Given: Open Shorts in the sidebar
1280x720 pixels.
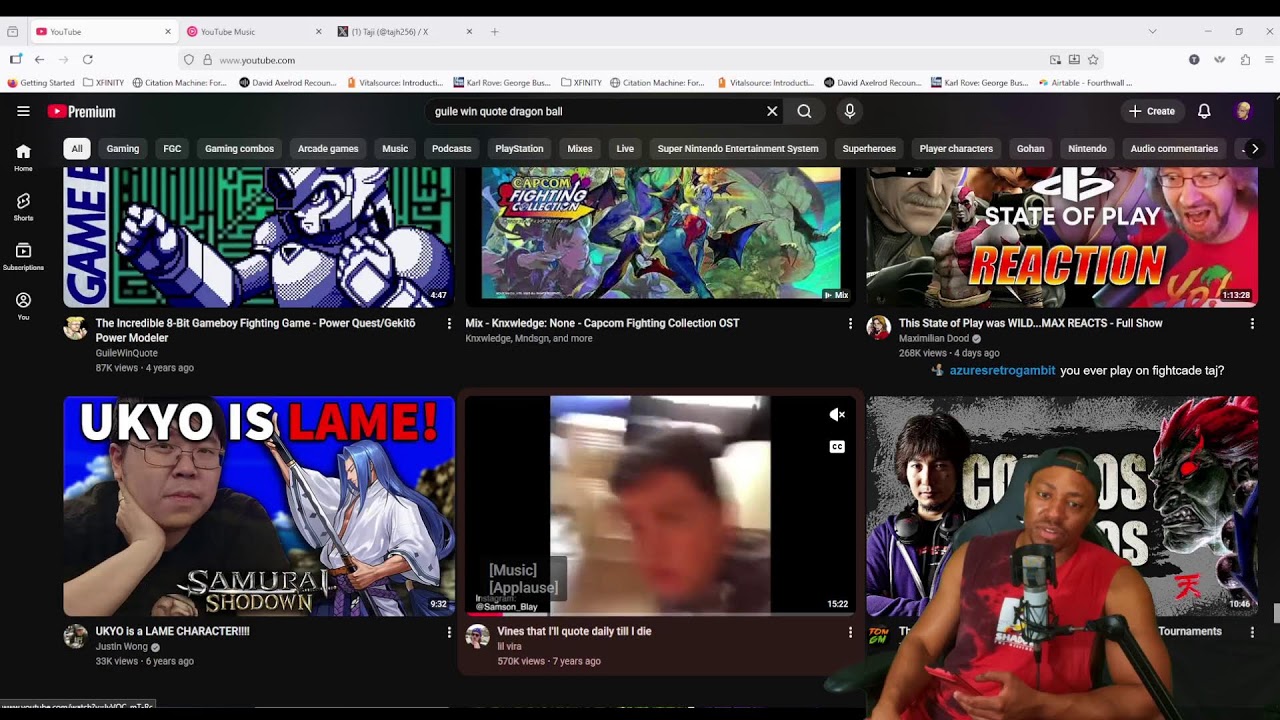Looking at the screenshot, I should (x=23, y=207).
